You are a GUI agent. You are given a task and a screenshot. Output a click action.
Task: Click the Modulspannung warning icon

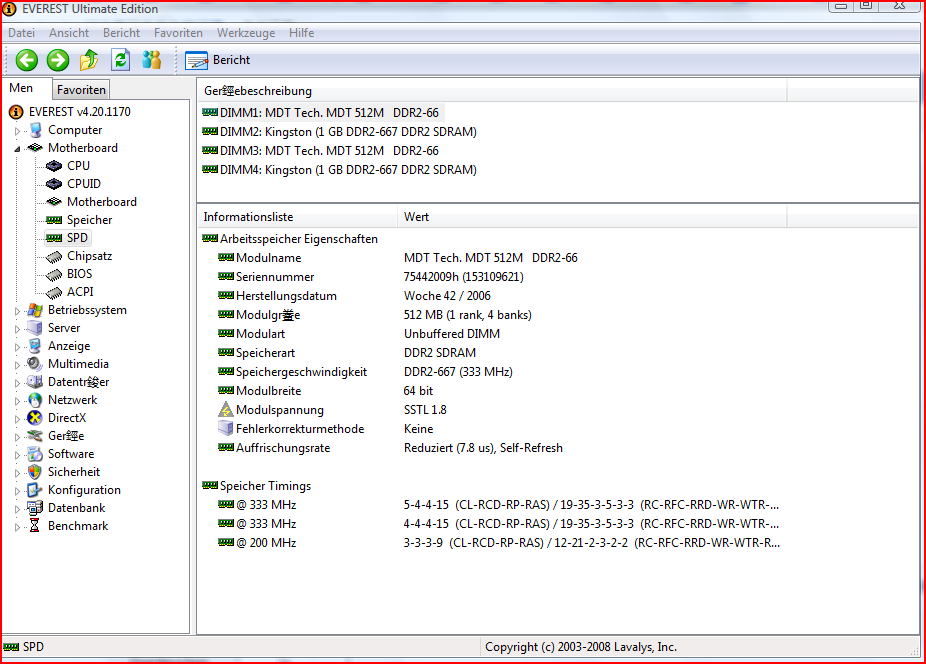[226, 409]
